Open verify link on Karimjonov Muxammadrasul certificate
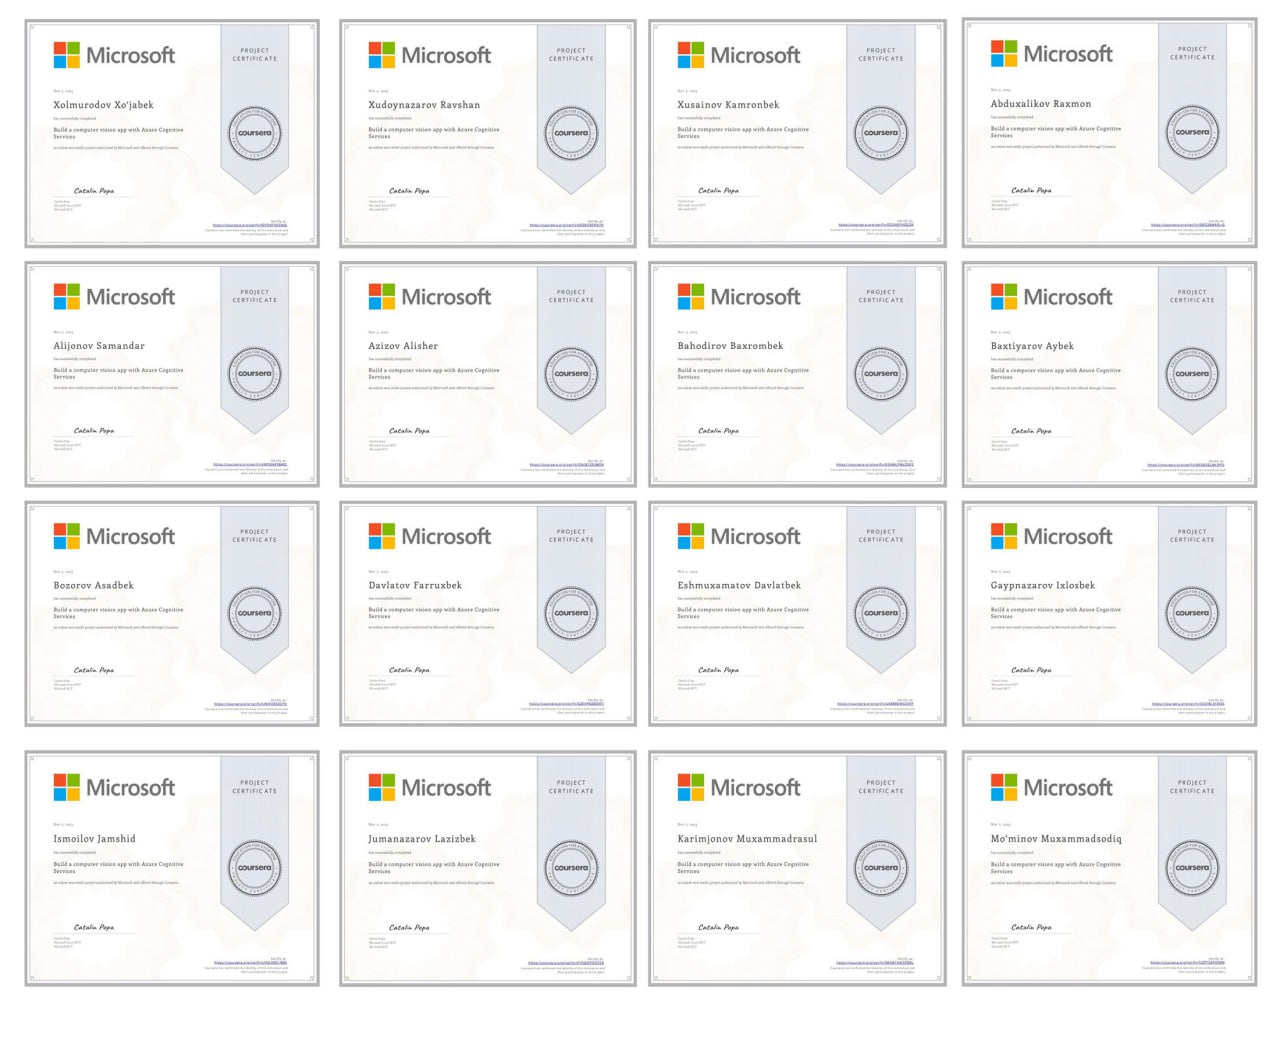 point(875,964)
